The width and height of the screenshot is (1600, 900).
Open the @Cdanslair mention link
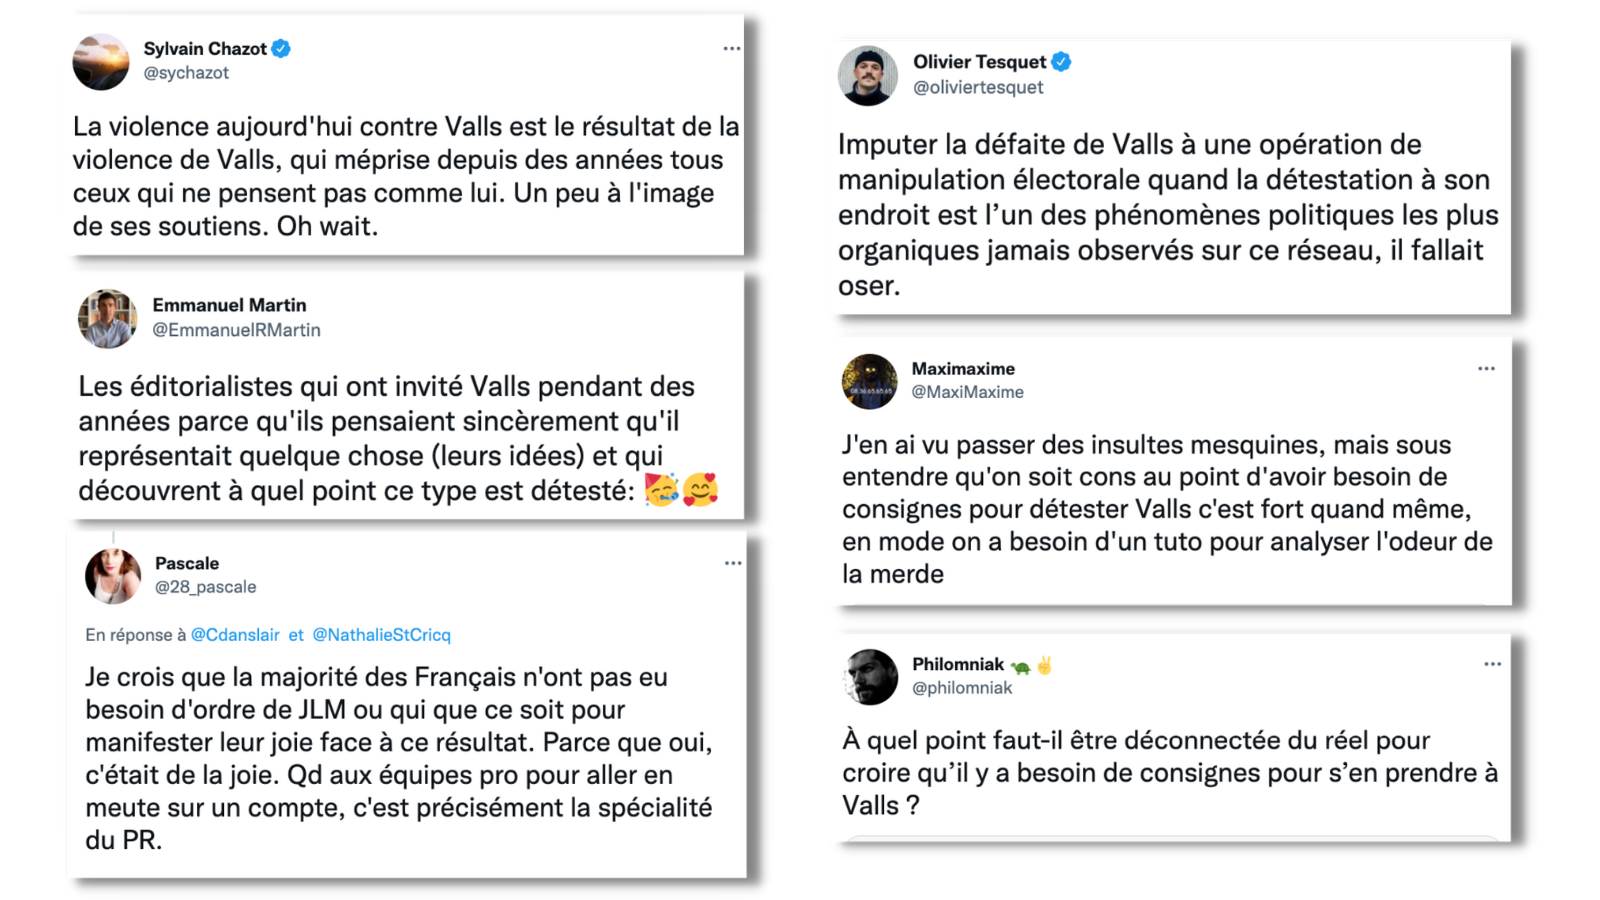(235, 635)
